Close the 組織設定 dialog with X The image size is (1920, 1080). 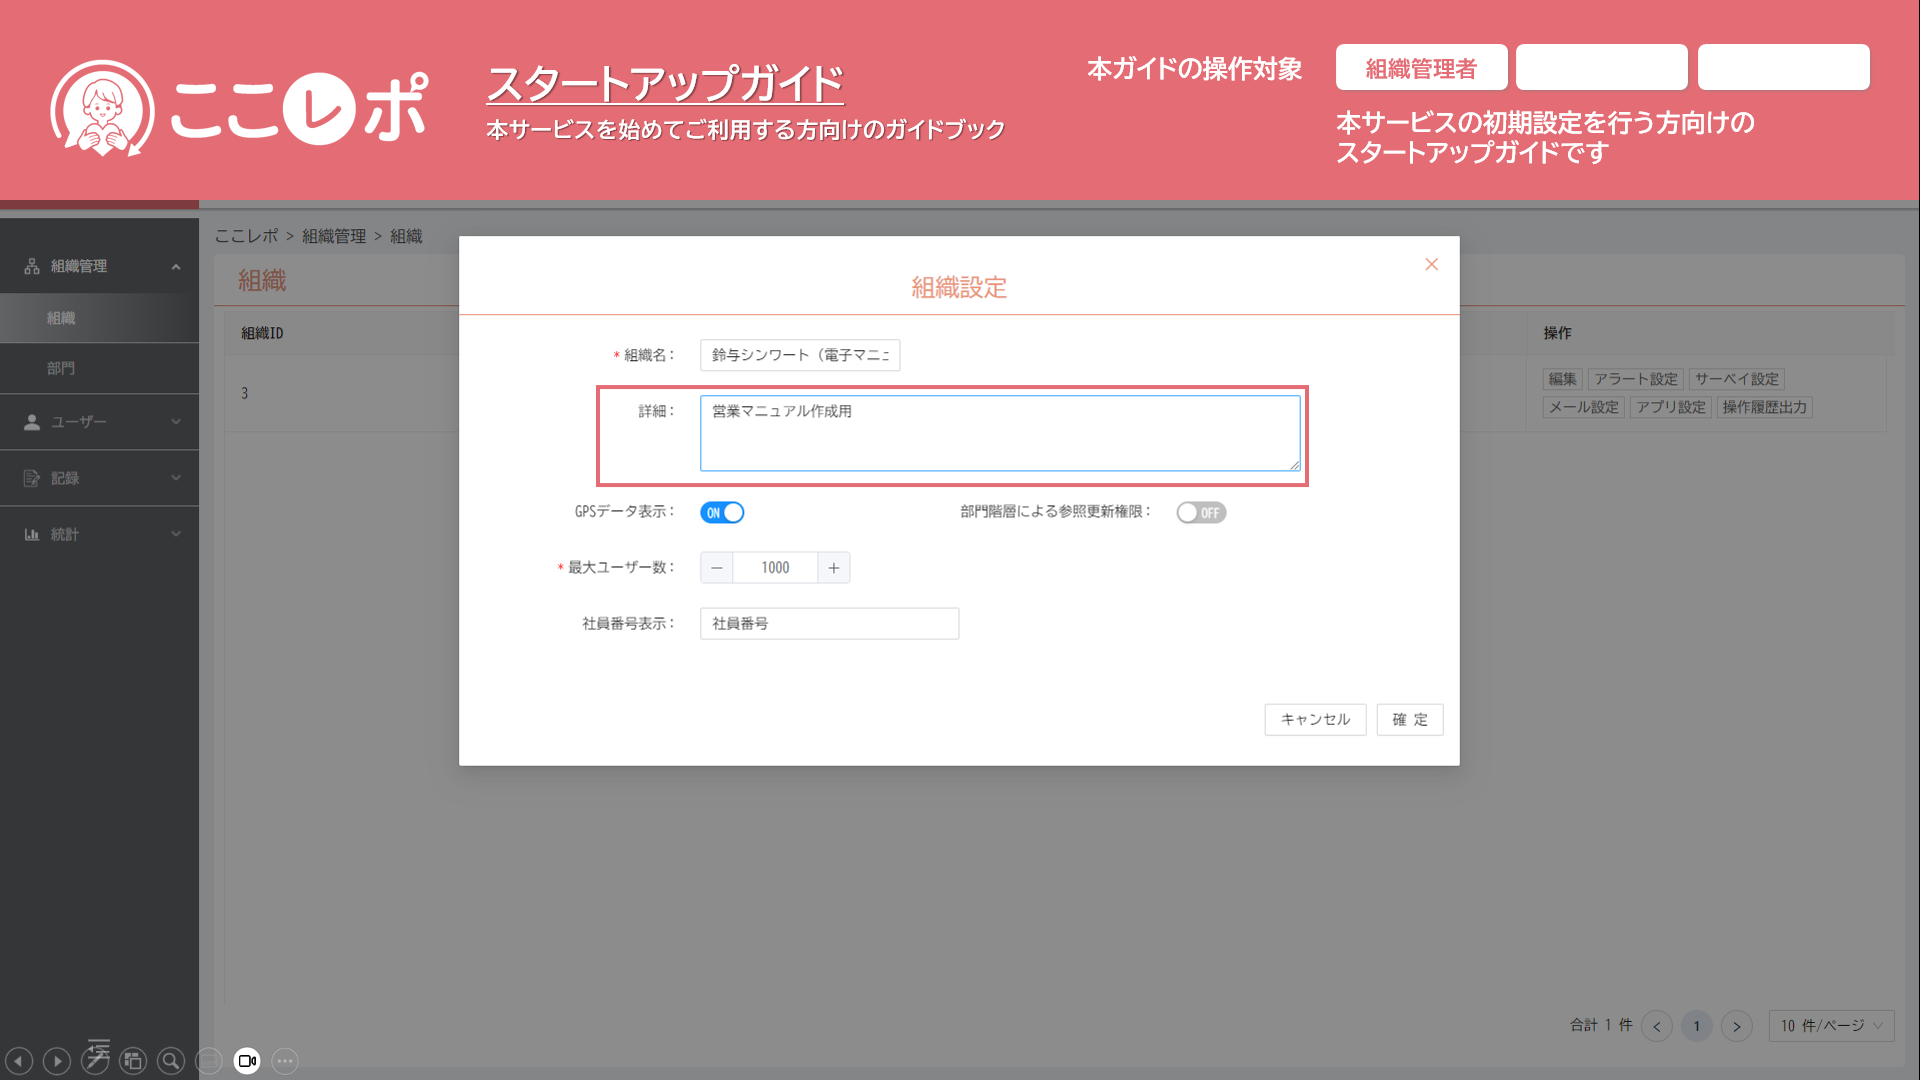coord(1431,264)
